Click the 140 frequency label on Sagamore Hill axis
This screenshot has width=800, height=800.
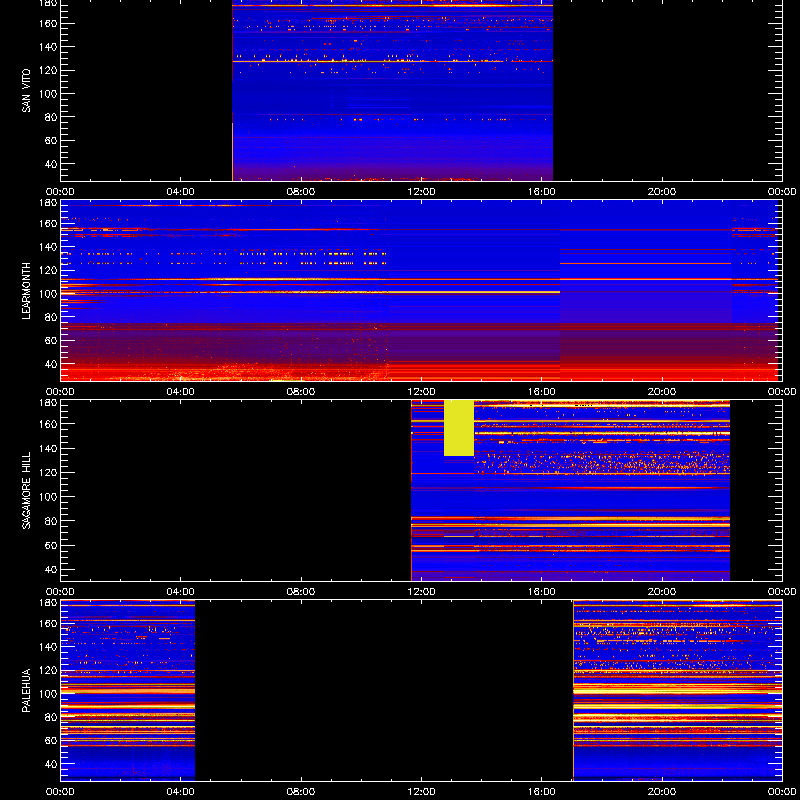[x=48, y=448]
